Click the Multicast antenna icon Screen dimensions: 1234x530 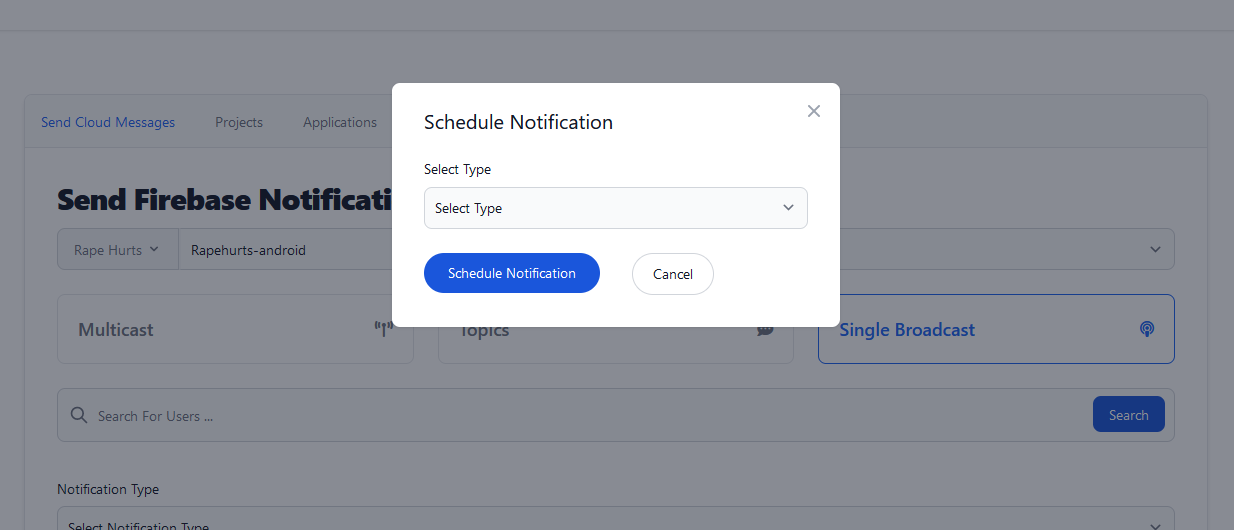tap(382, 329)
